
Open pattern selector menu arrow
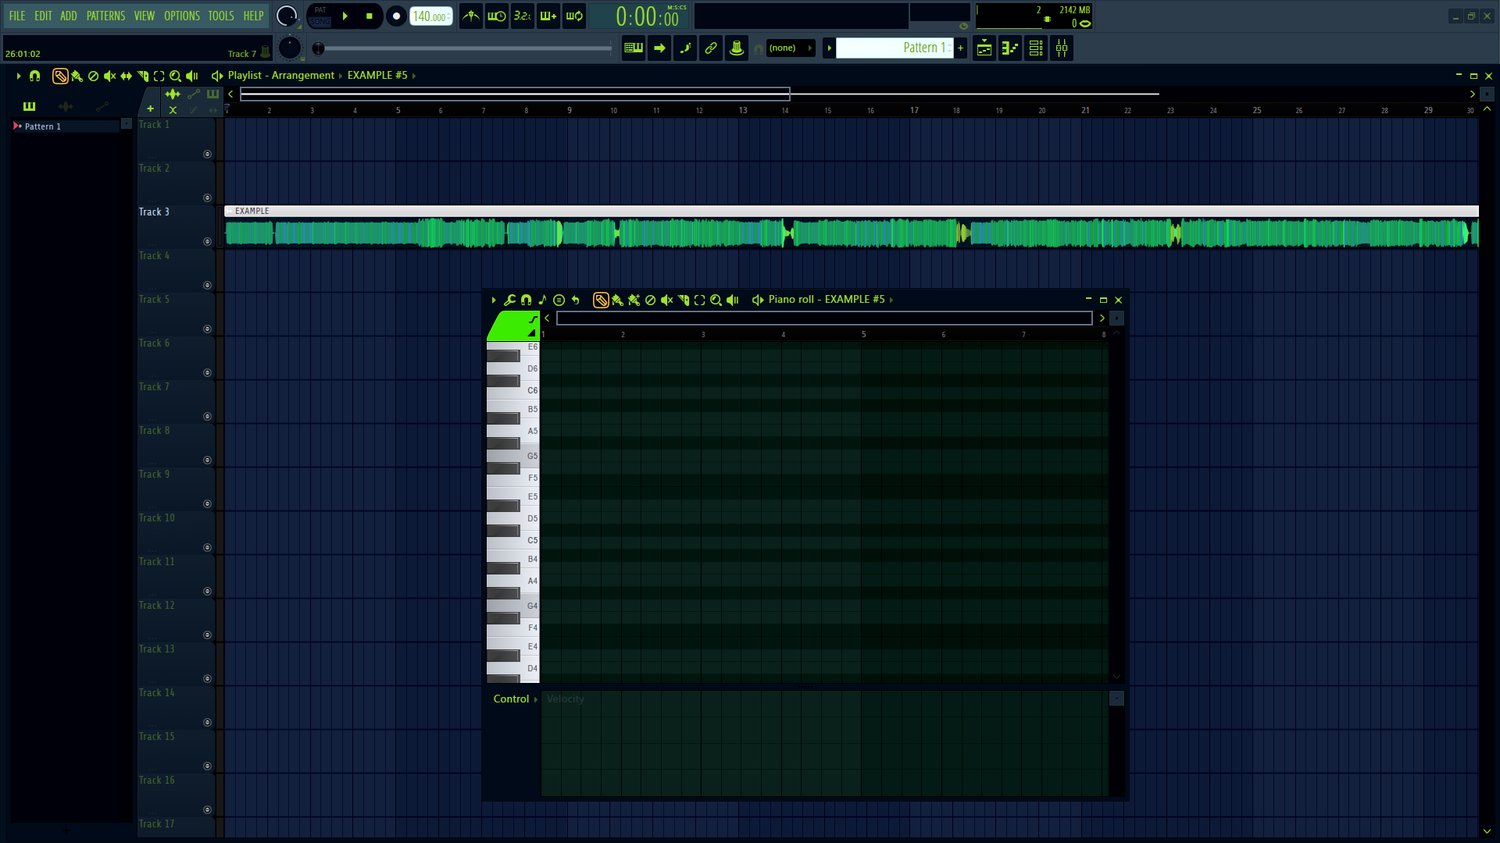(829, 47)
